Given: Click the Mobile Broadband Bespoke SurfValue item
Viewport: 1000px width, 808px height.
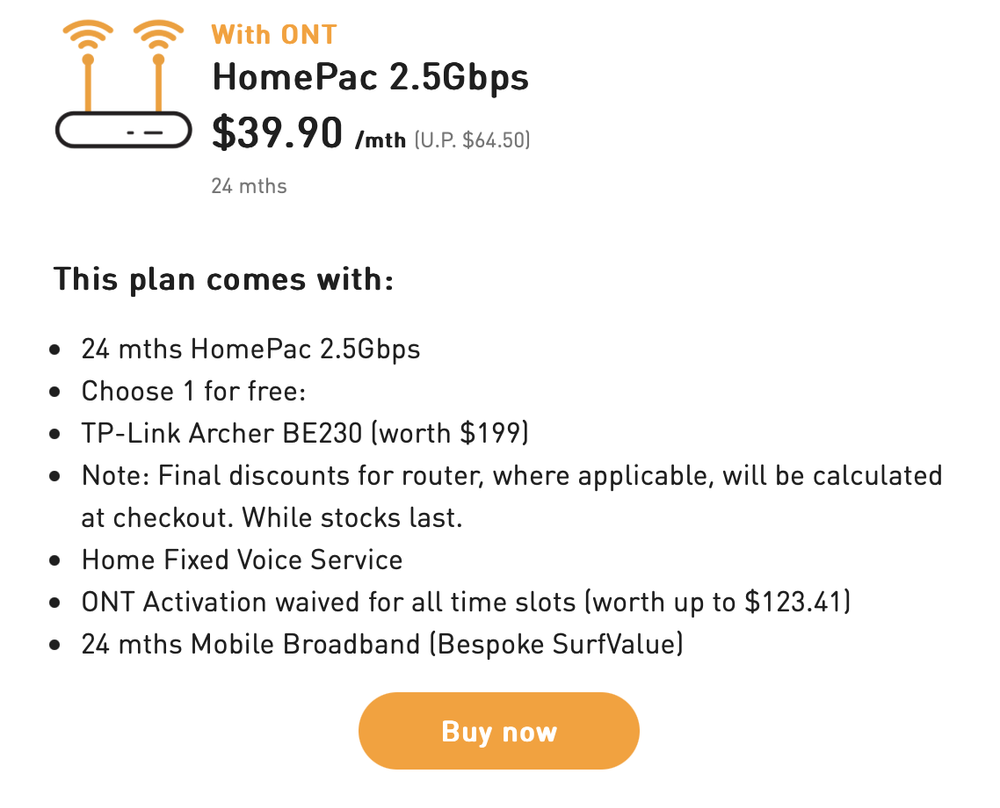Looking at the screenshot, I should click(x=382, y=643).
